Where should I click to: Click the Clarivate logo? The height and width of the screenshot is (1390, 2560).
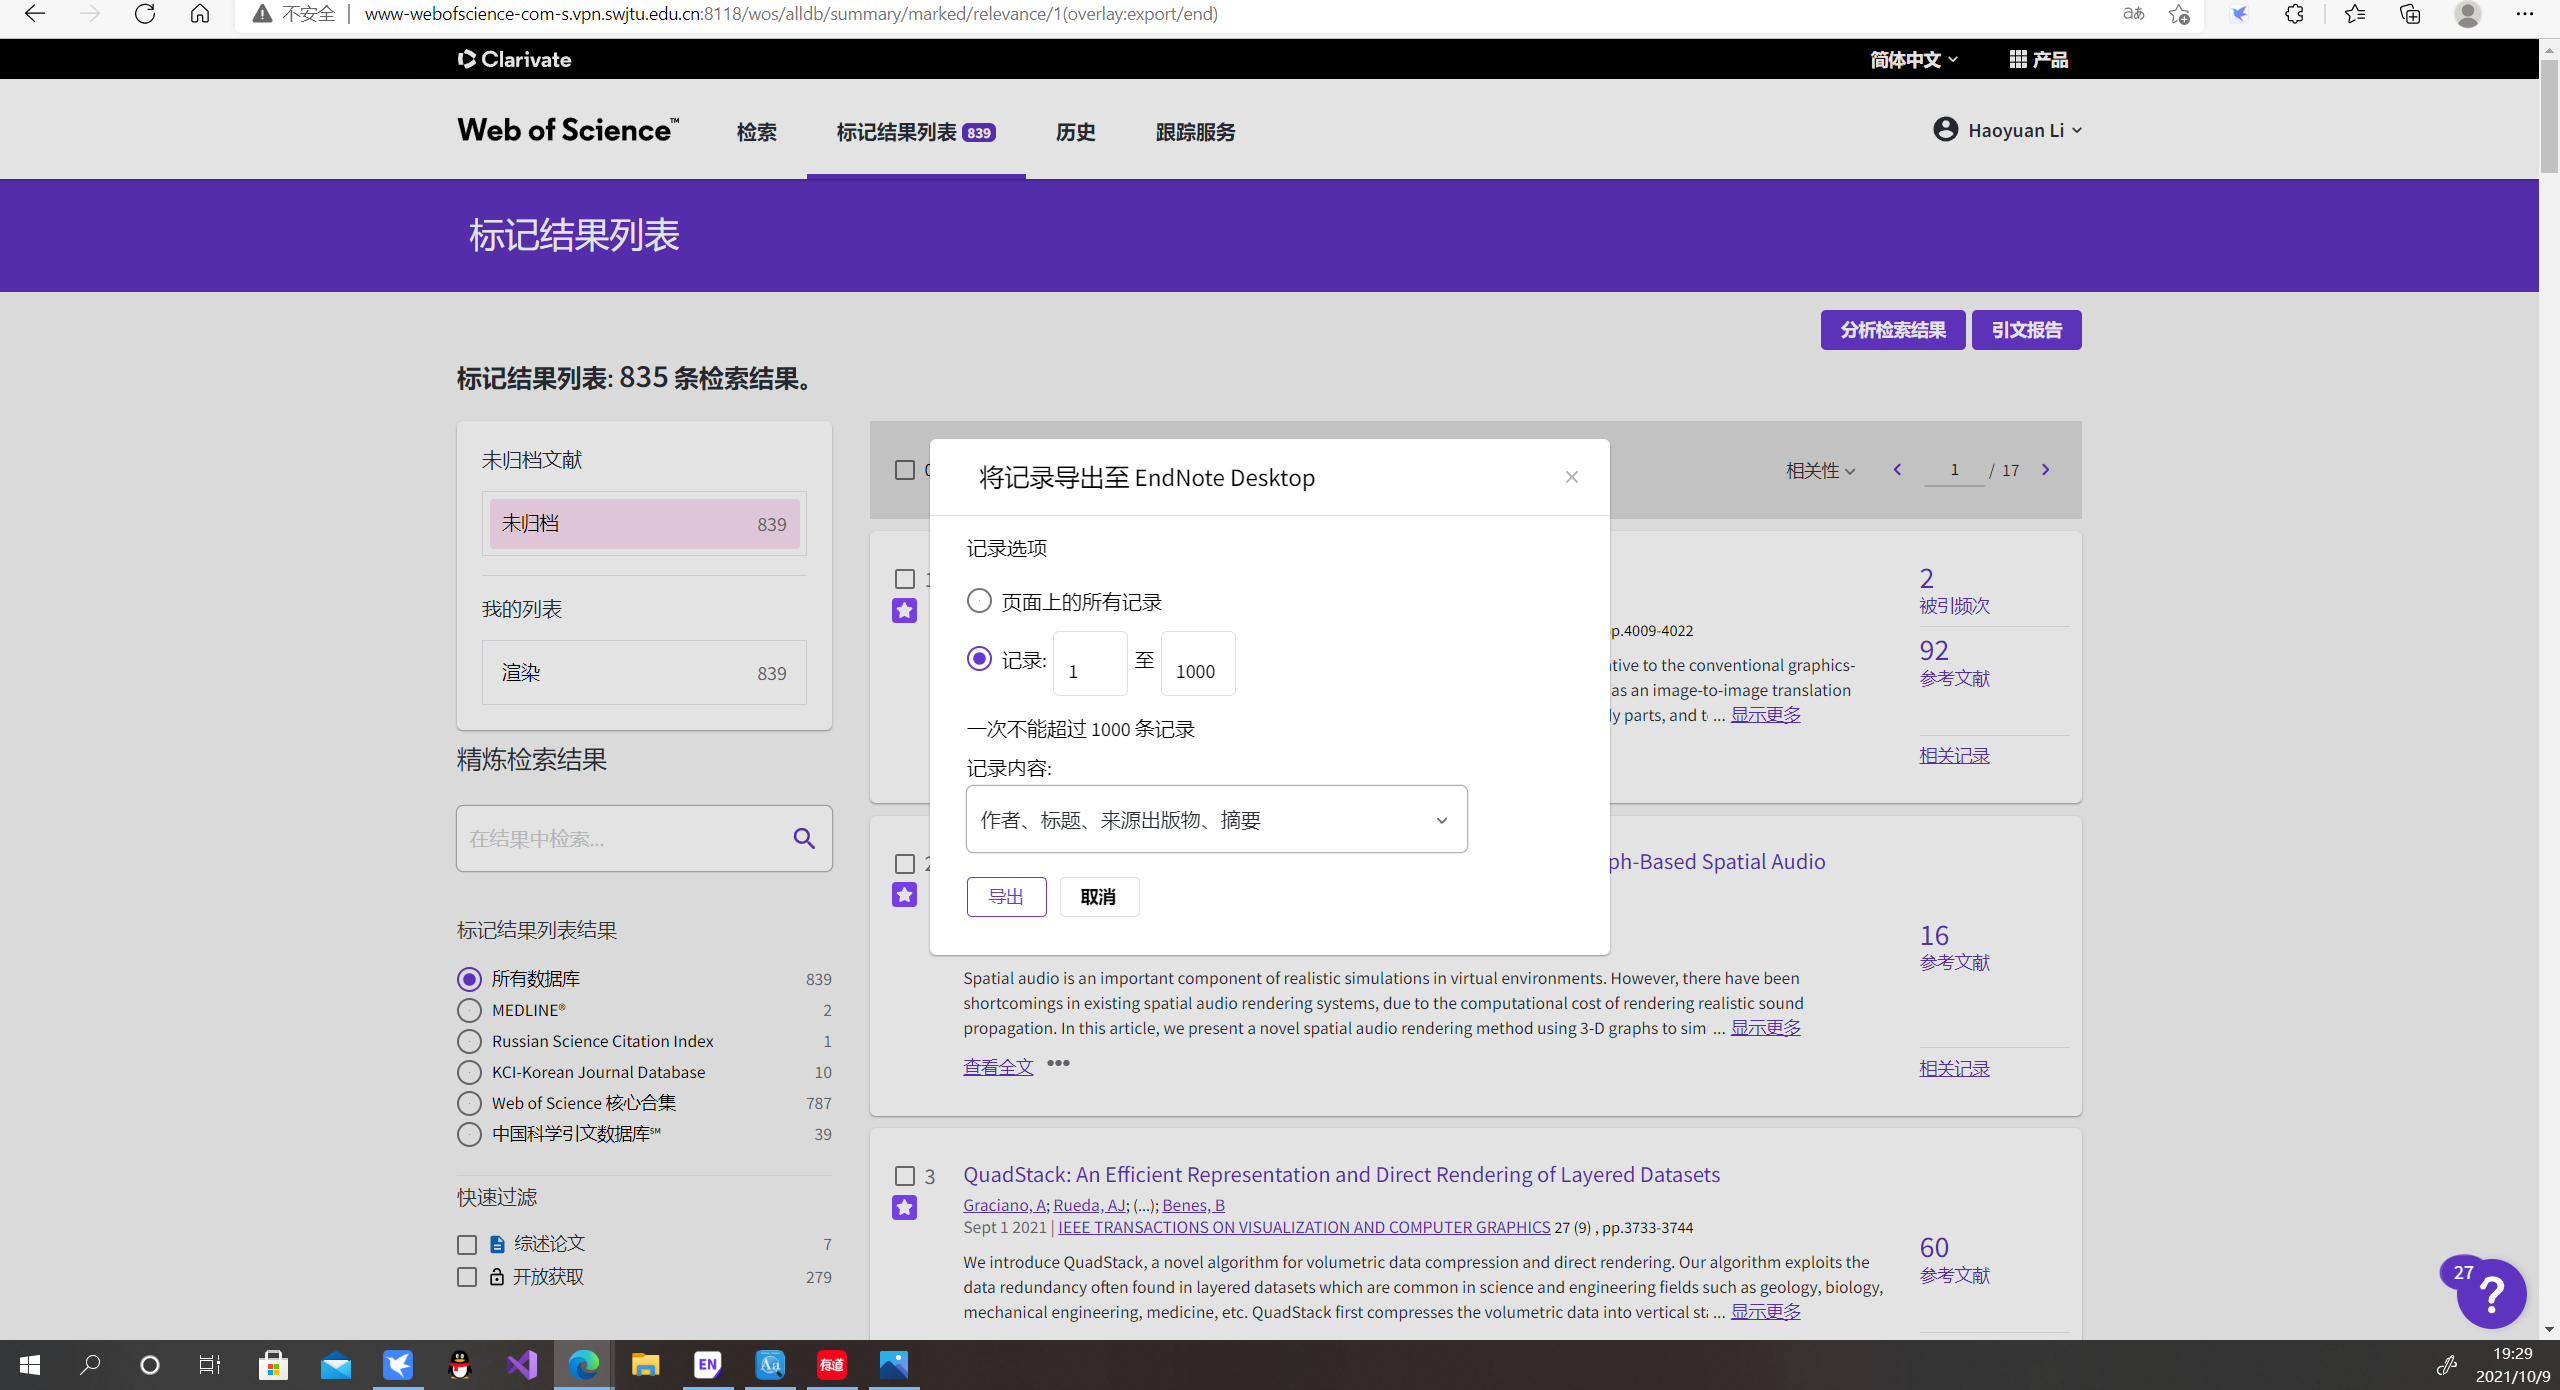point(514,59)
